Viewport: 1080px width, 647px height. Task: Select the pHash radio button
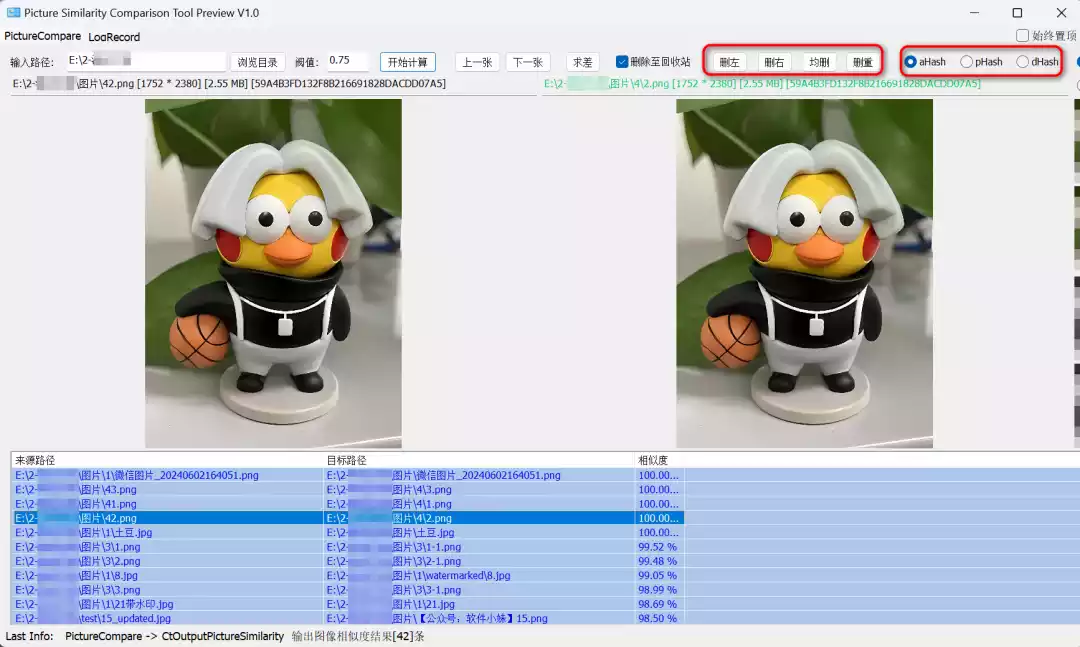click(966, 62)
